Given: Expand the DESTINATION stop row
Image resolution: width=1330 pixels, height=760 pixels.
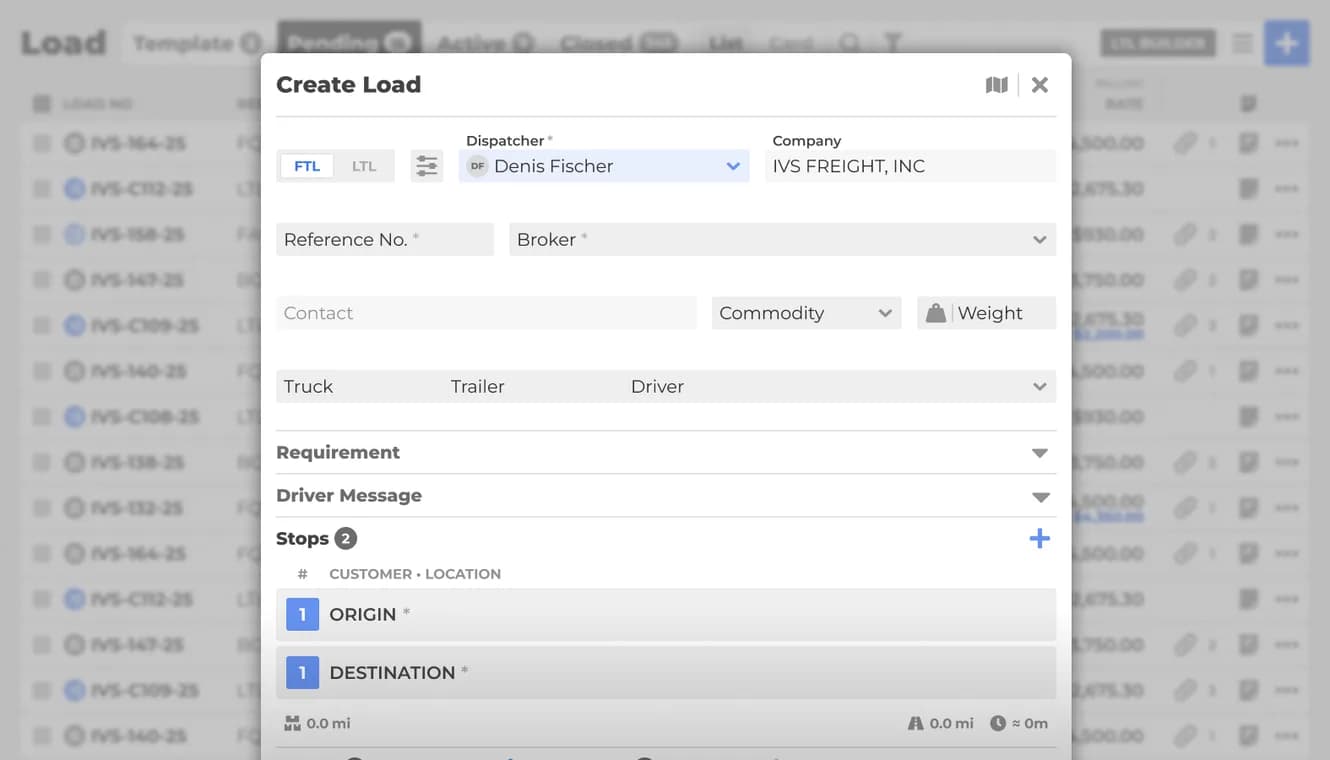Looking at the screenshot, I should pyautogui.click(x=666, y=672).
